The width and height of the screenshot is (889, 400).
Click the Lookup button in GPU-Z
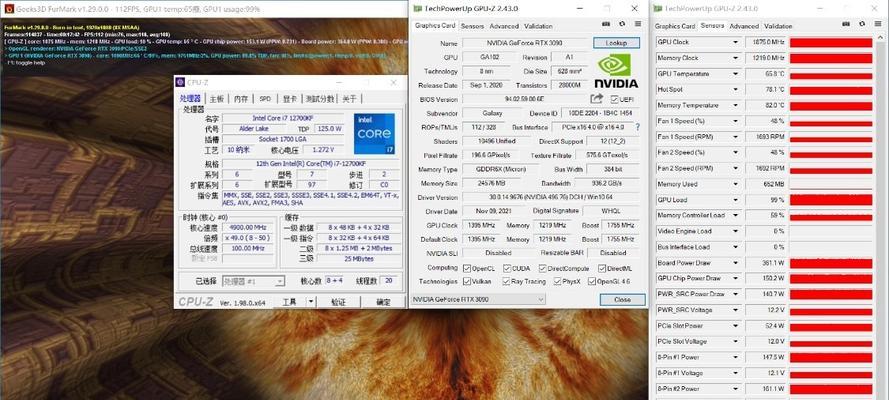point(616,43)
